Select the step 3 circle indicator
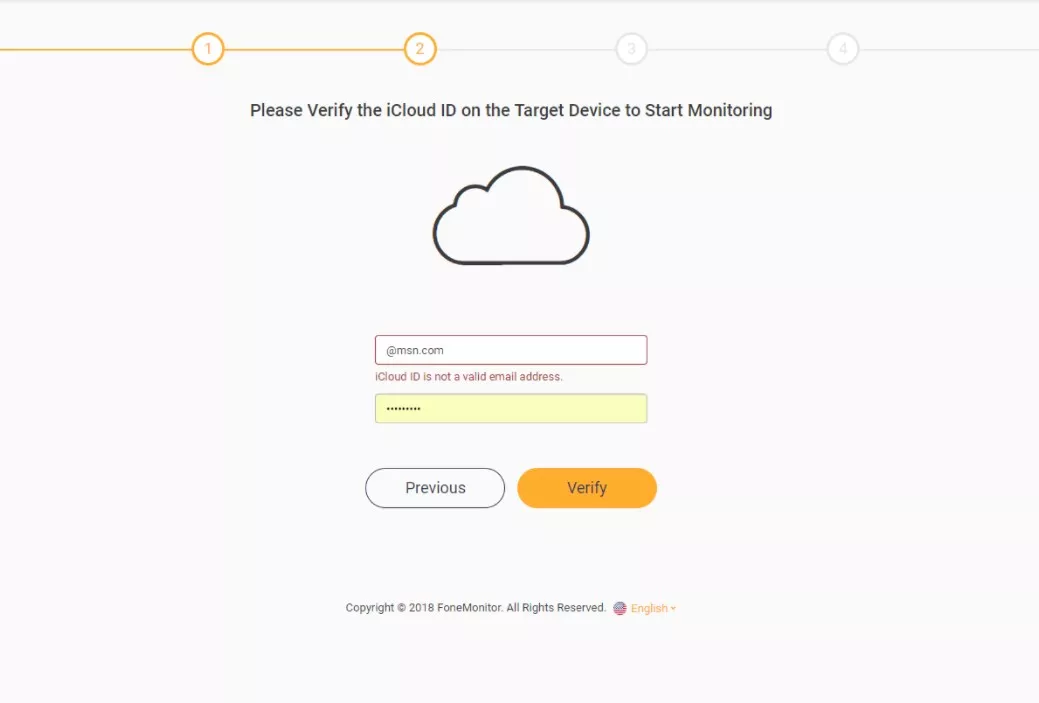This screenshot has width=1039, height=703. [631, 49]
